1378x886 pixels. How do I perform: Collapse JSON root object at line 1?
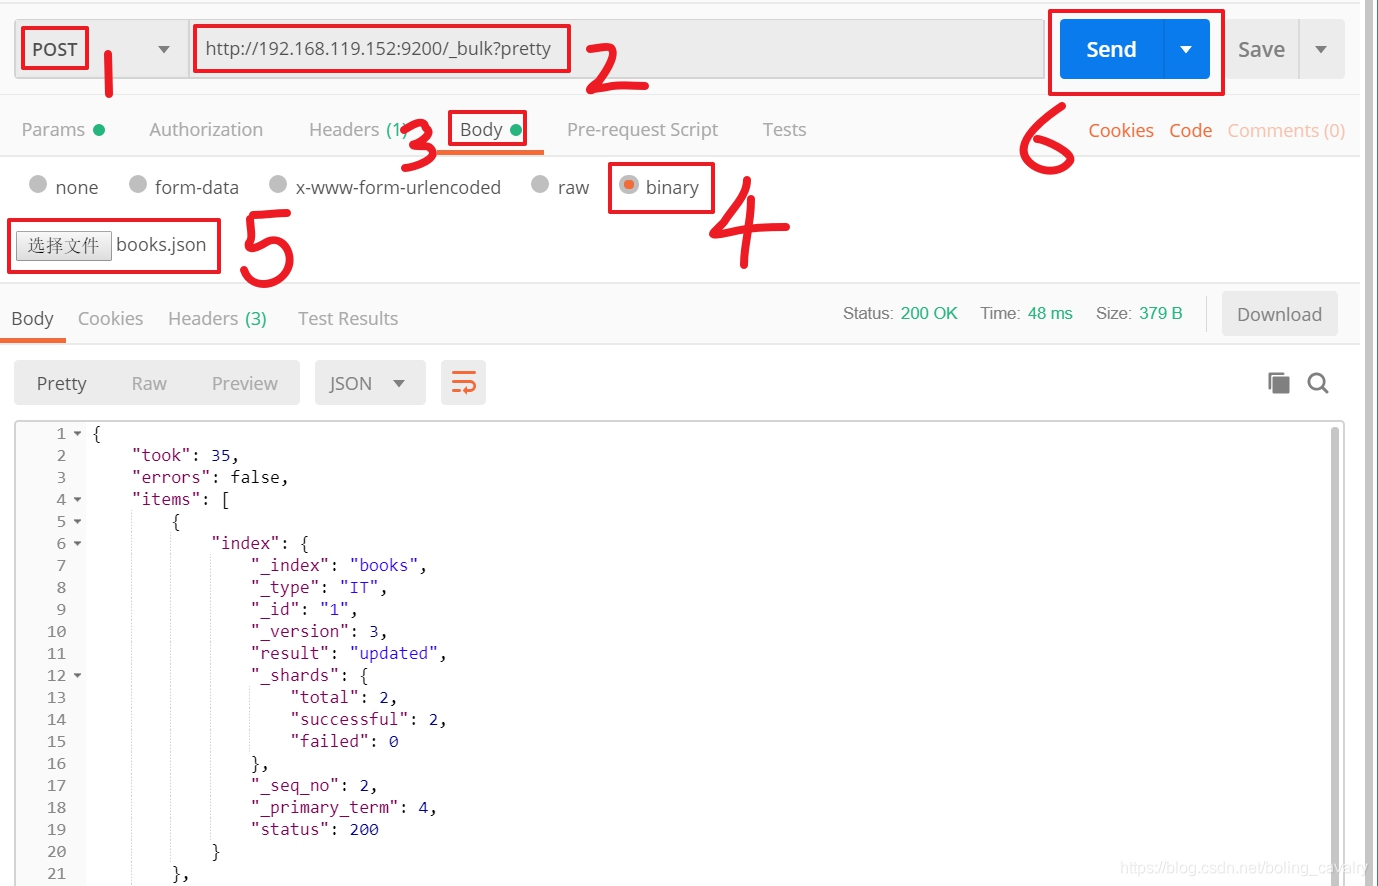click(77, 434)
